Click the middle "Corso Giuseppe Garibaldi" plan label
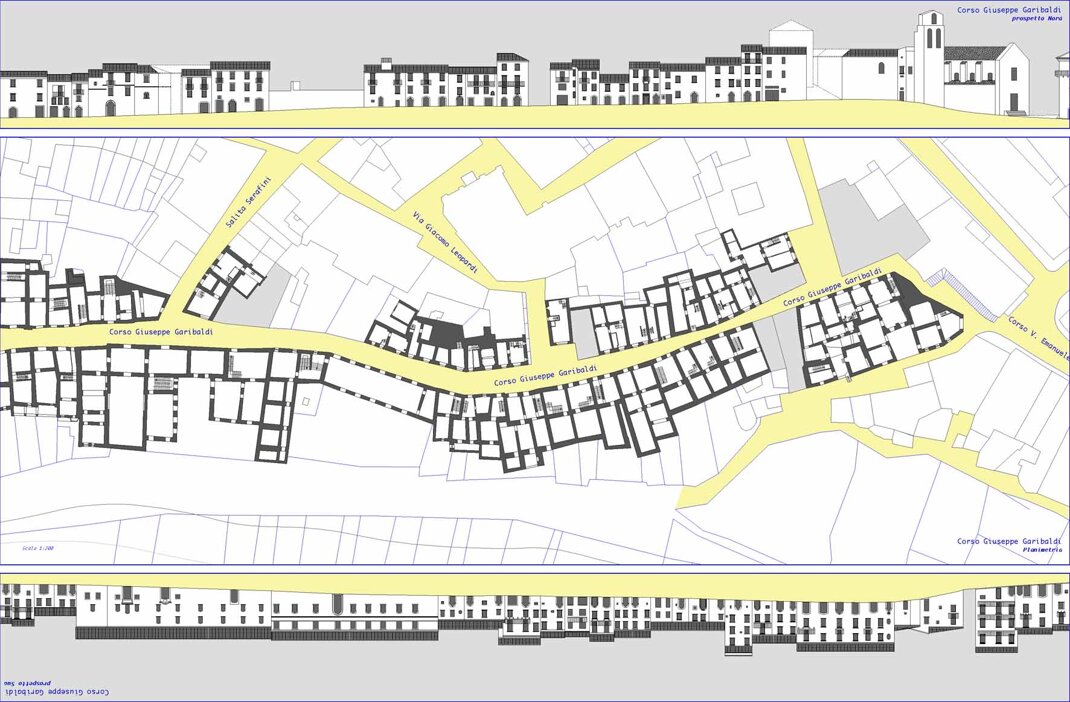Viewport: 1070px width, 702px height. (x=545, y=376)
